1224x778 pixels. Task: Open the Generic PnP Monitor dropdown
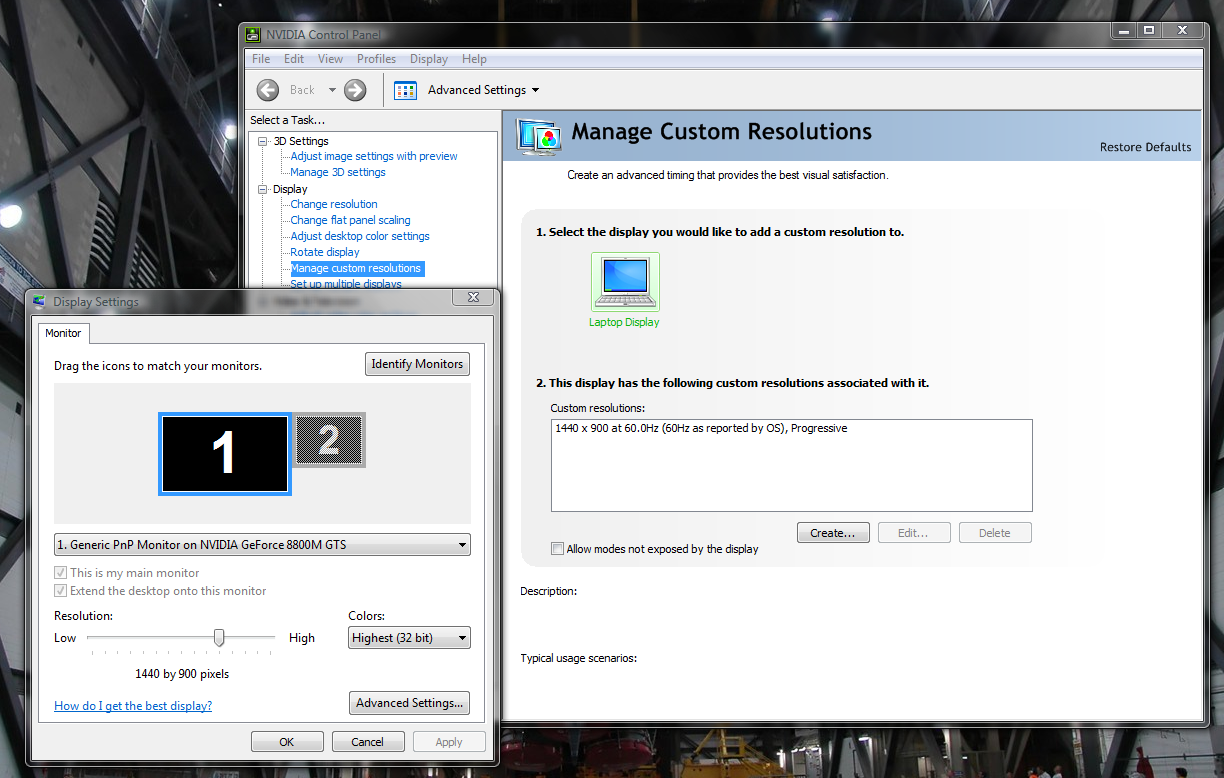tap(262, 545)
